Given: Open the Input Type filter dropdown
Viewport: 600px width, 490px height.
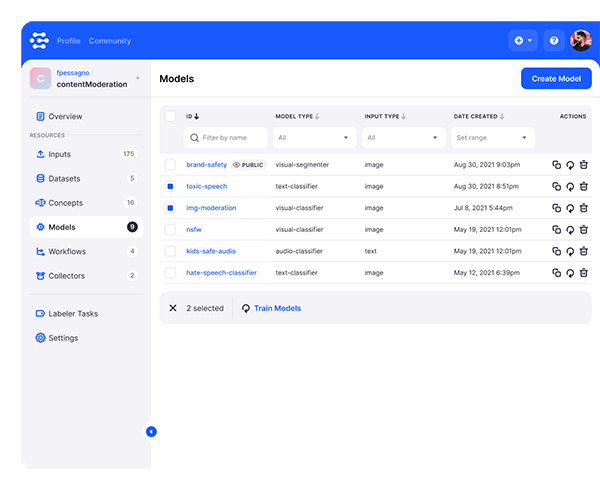Looking at the screenshot, I should [x=403, y=138].
